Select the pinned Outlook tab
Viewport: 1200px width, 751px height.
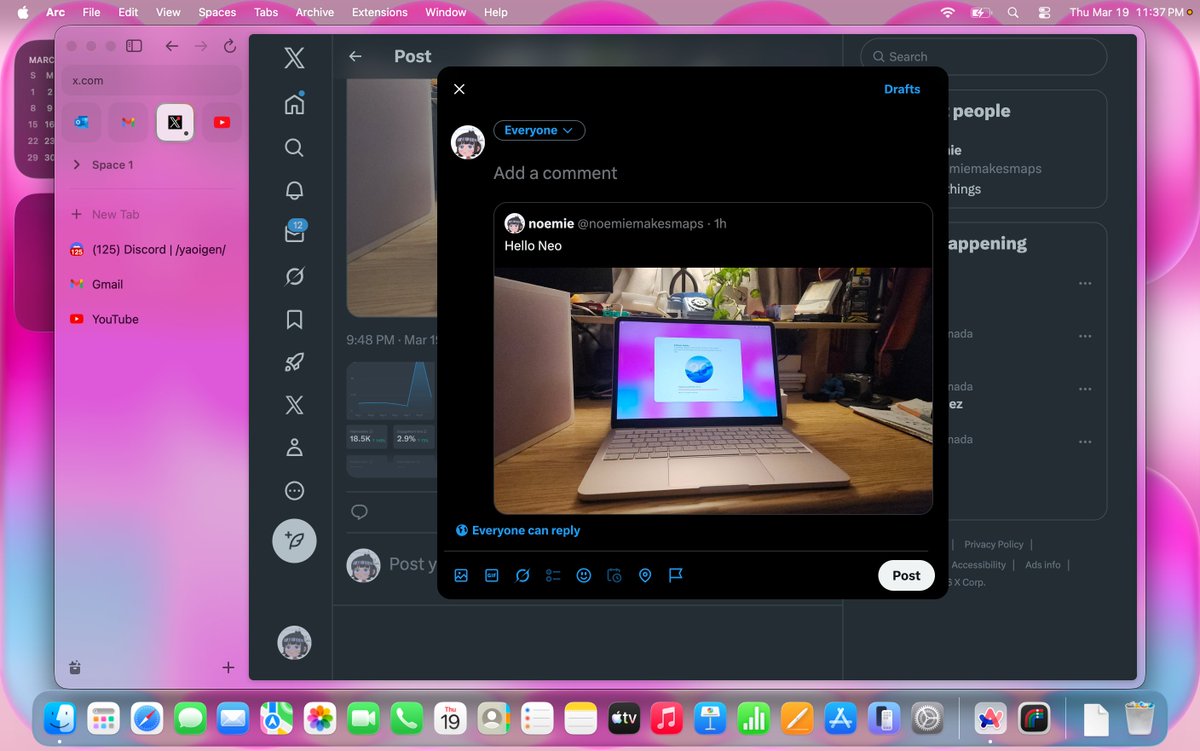coord(81,122)
